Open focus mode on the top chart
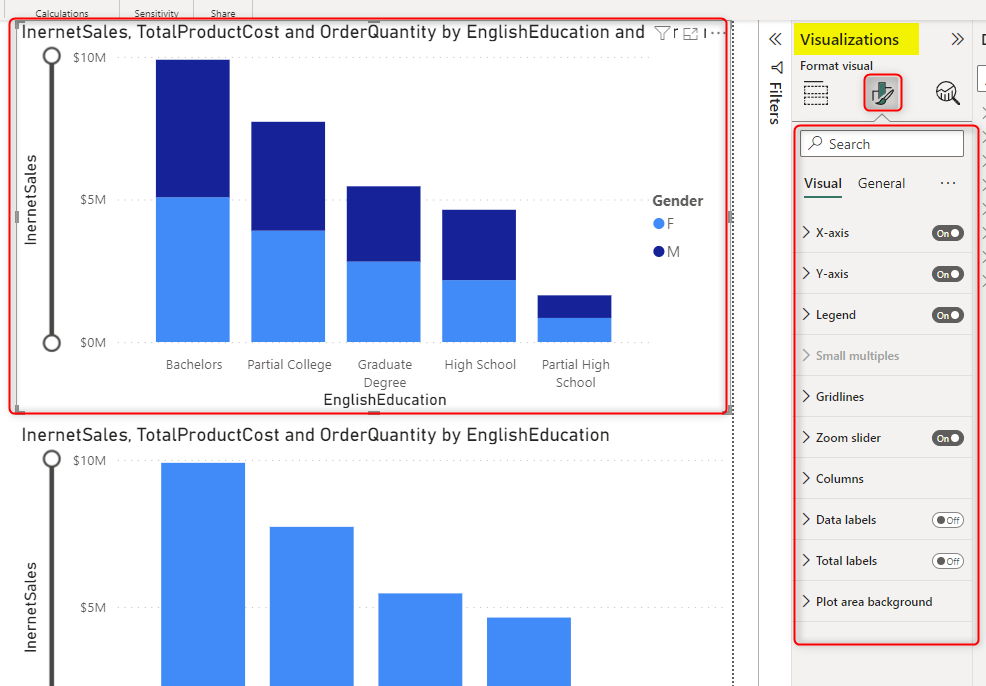 [x=690, y=33]
